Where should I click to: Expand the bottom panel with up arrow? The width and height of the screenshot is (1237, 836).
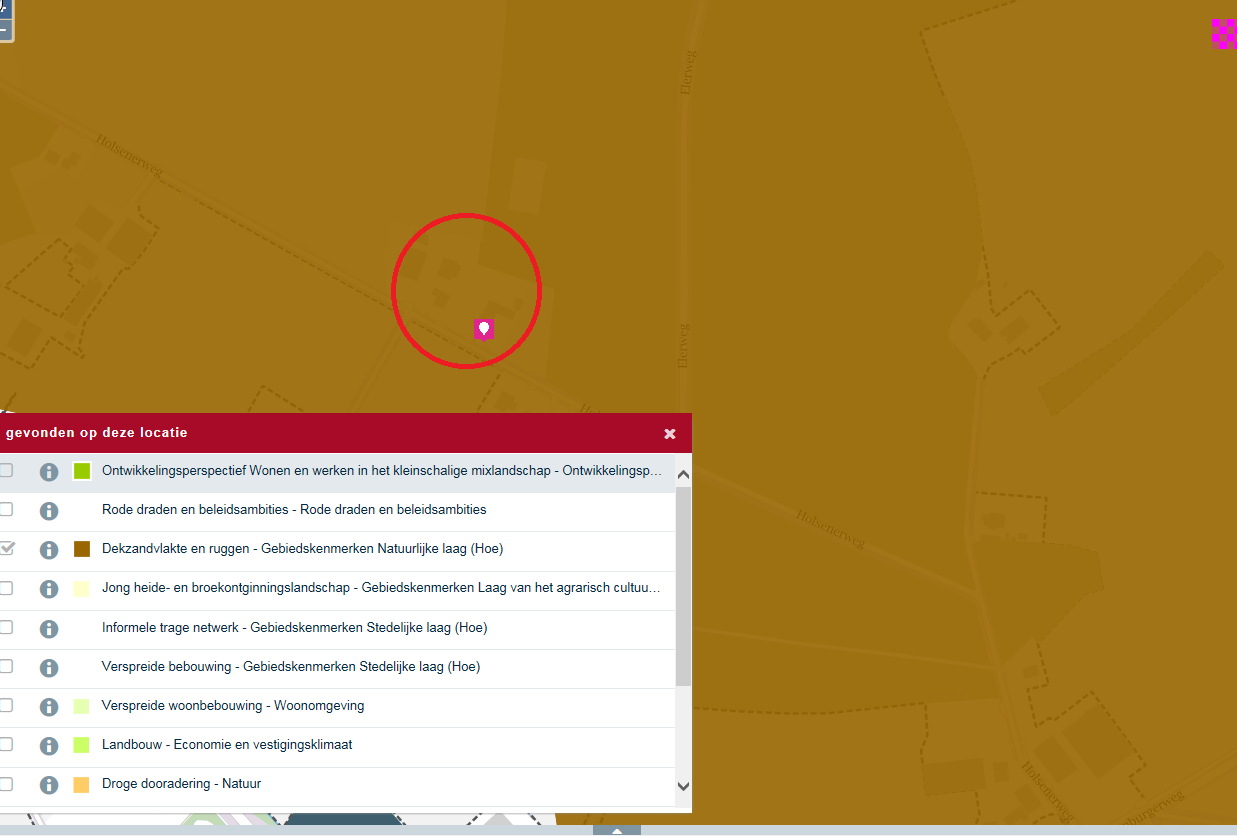pyautogui.click(x=617, y=830)
